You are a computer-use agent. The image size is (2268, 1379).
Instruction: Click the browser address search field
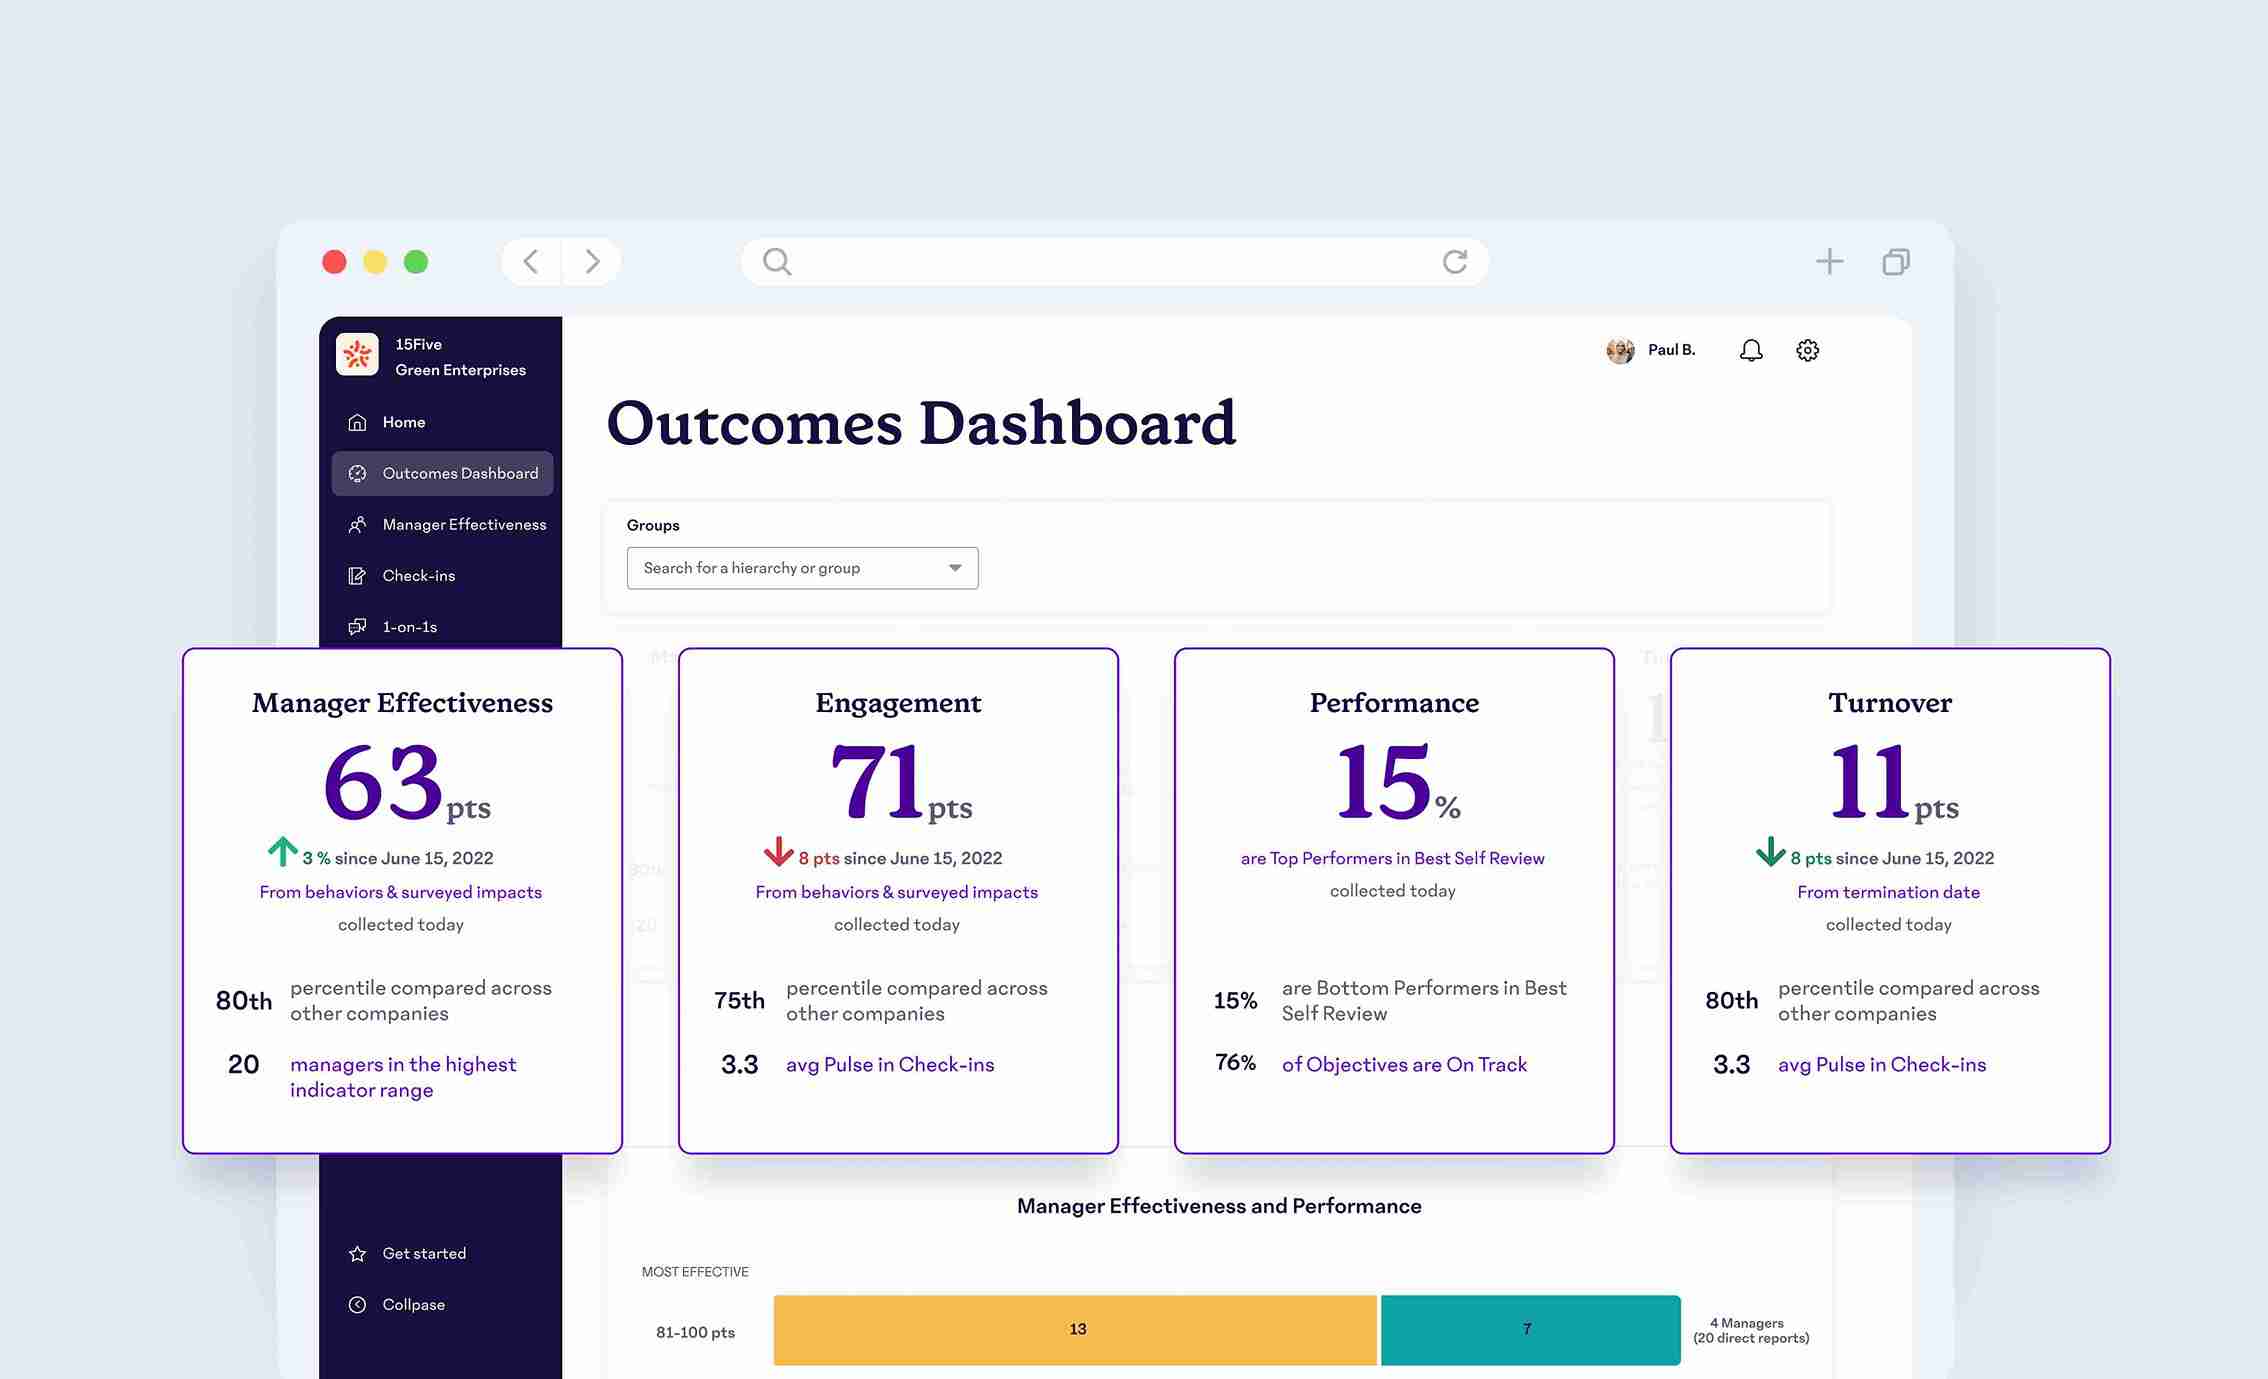pos(1110,262)
